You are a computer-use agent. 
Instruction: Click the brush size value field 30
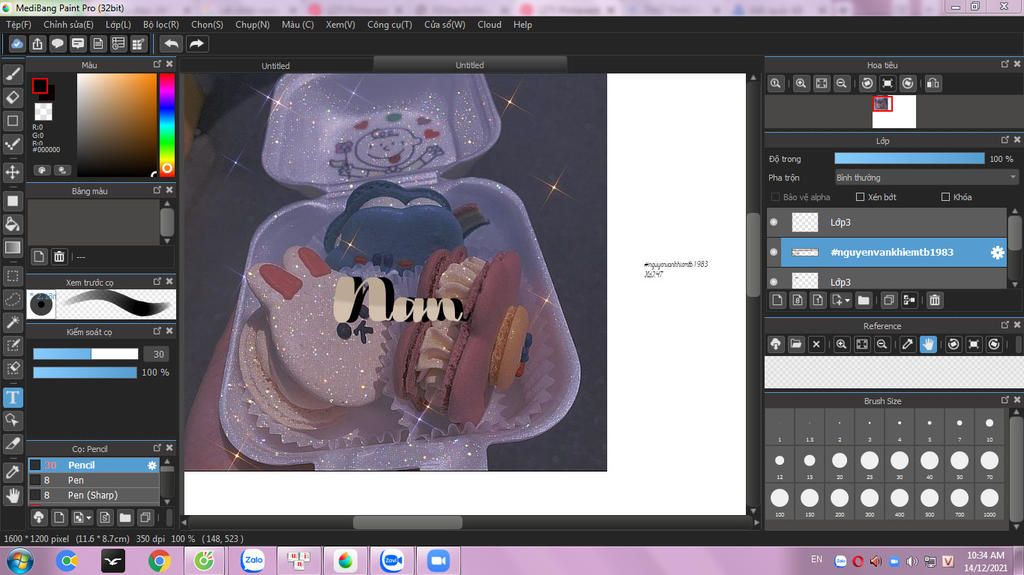pyautogui.click(x=157, y=354)
